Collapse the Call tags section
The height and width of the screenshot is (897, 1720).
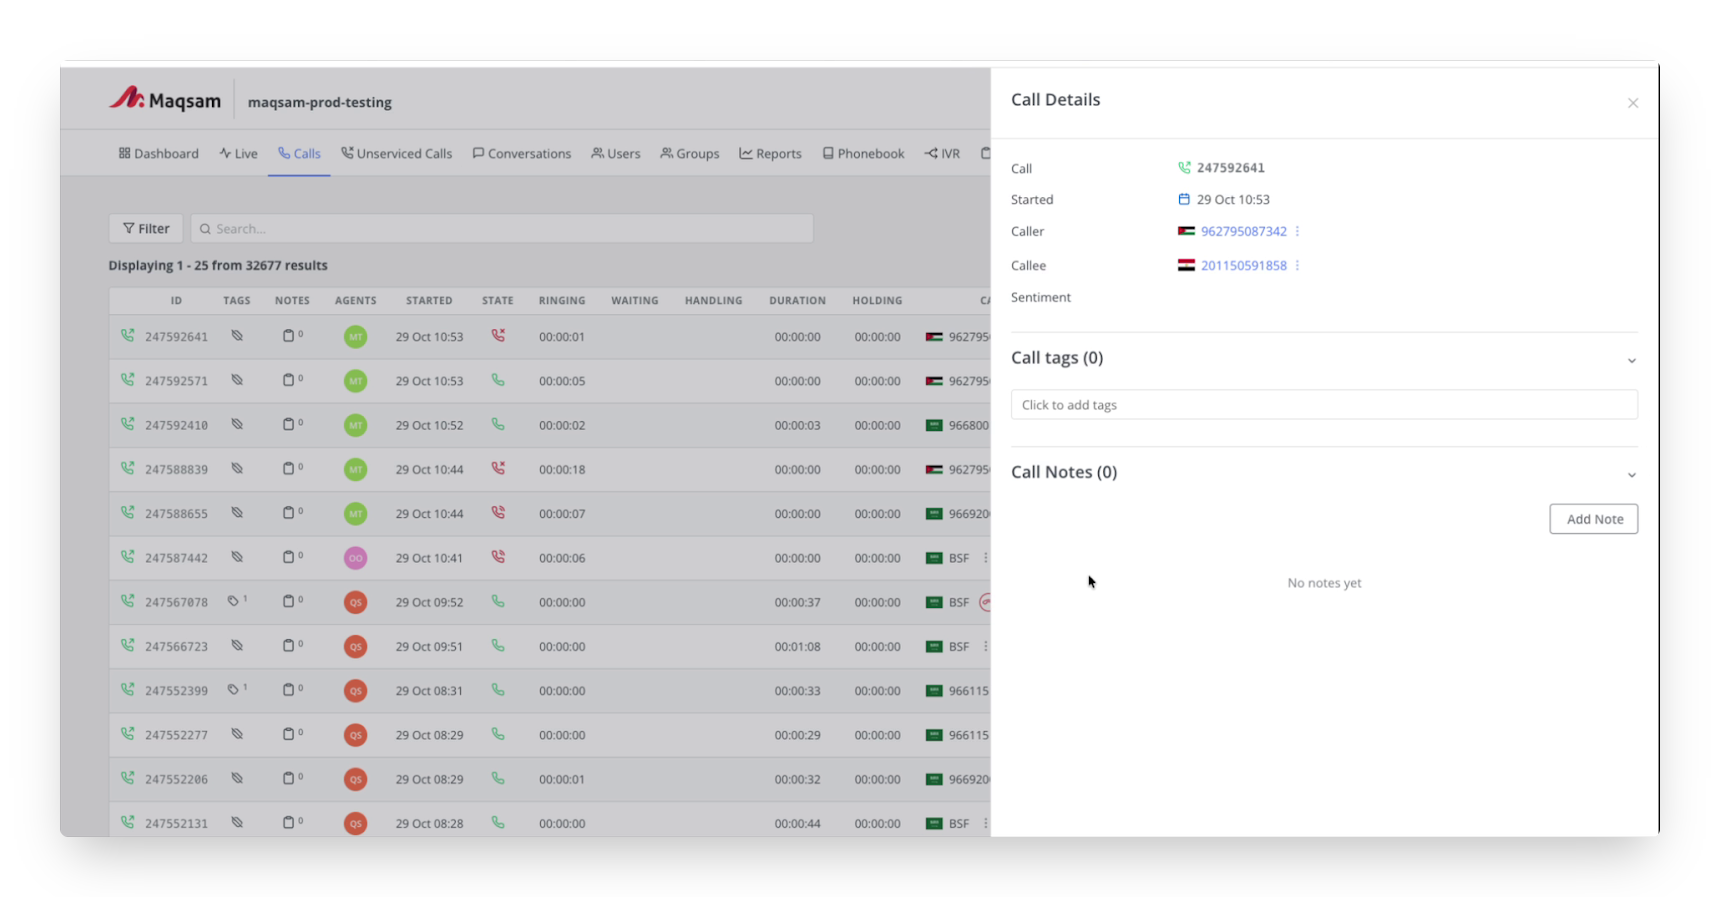(1631, 360)
